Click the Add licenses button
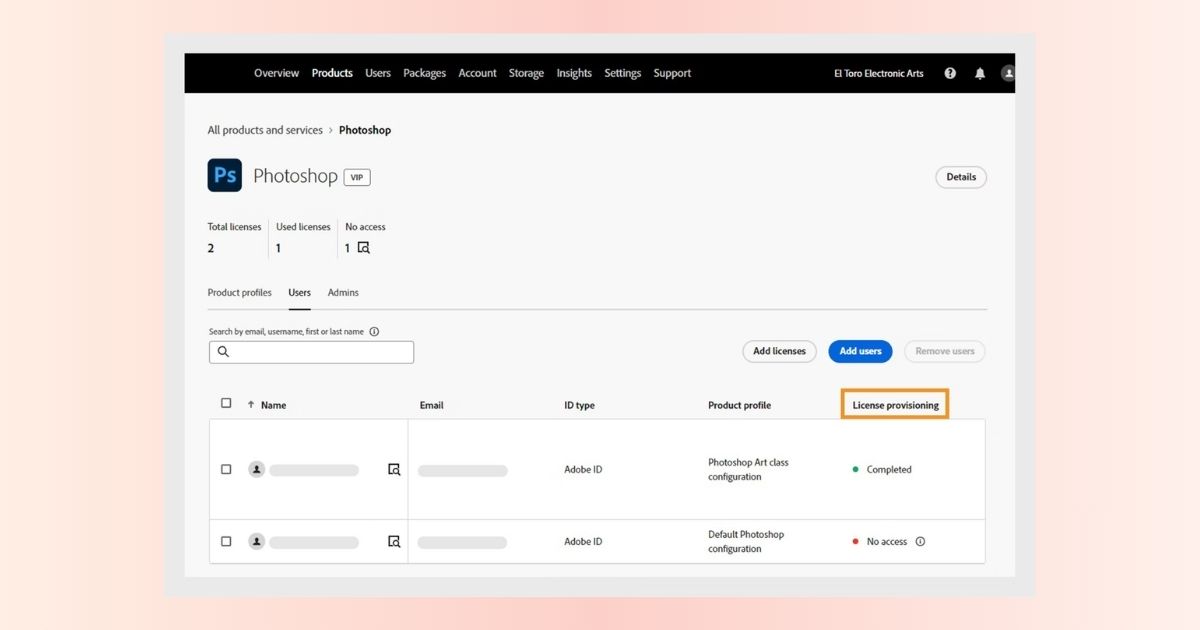This screenshot has height=630, width=1200. (779, 351)
